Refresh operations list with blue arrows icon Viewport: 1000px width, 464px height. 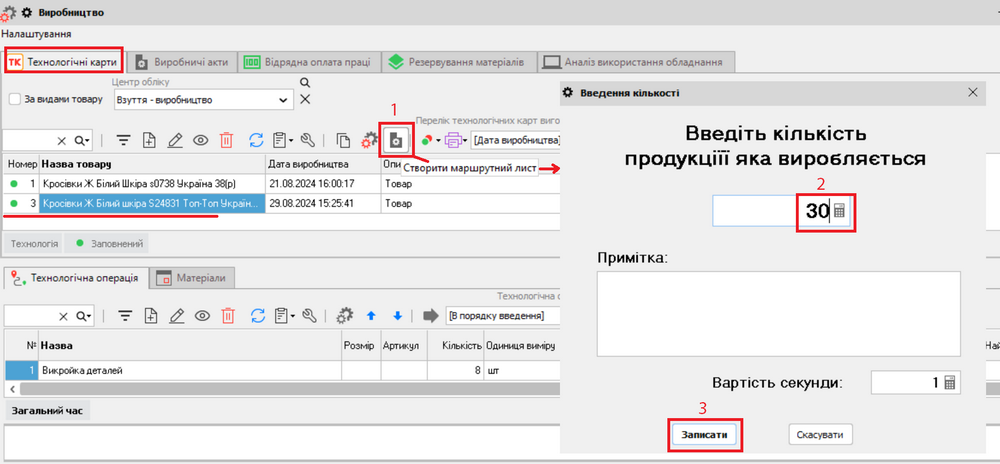click(256, 315)
